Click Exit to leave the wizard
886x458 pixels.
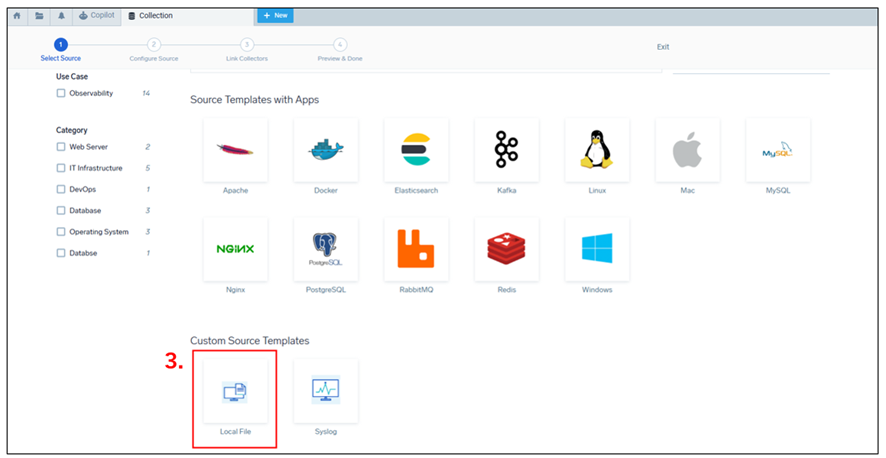663,47
